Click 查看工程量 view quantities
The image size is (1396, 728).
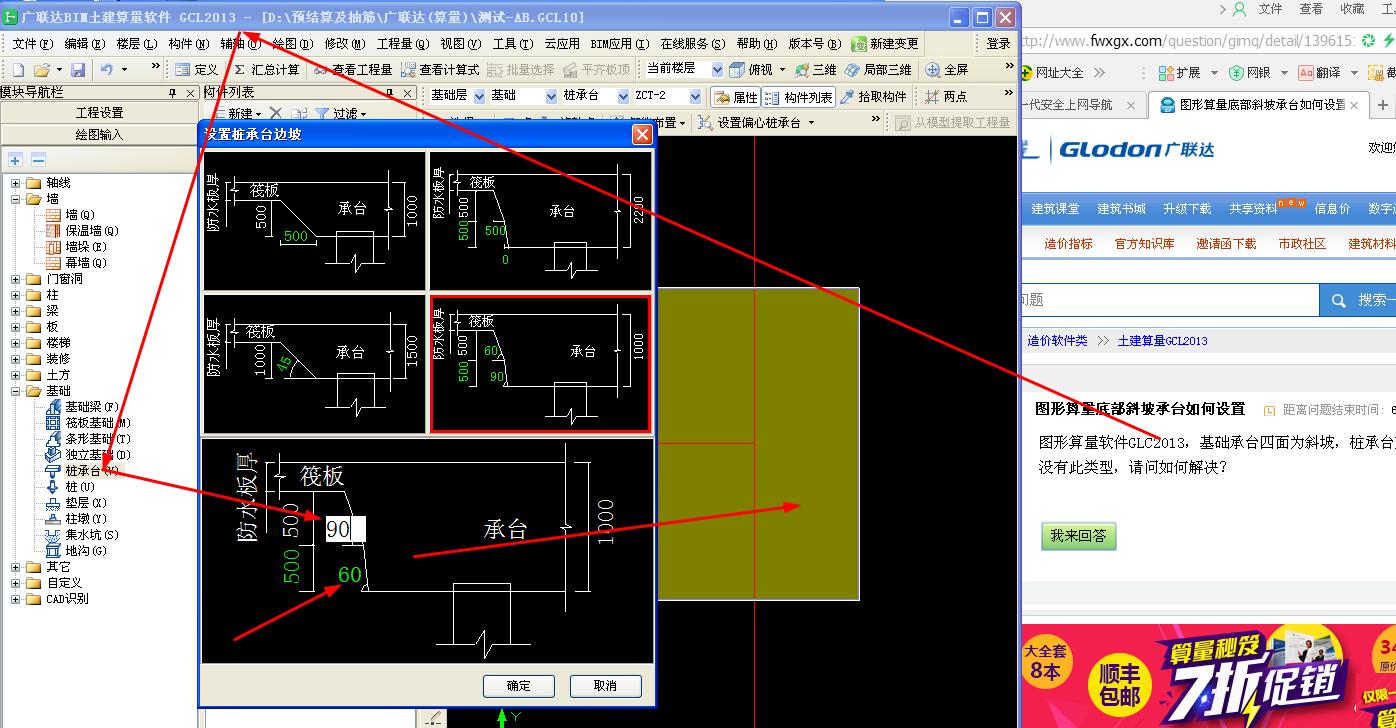coord(353,70)
